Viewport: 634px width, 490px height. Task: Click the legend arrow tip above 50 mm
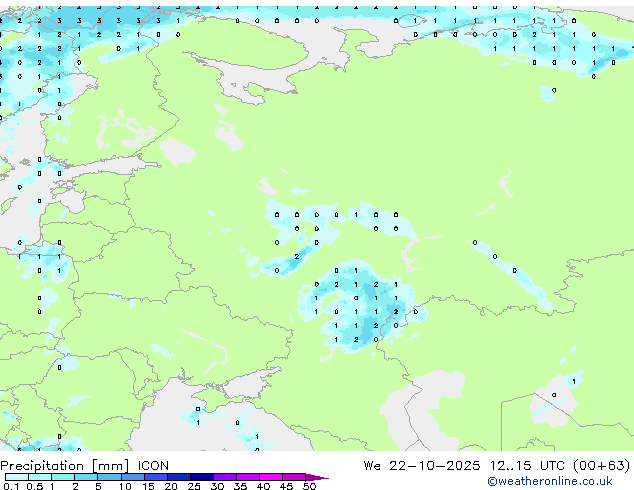(x=316, y=477)
